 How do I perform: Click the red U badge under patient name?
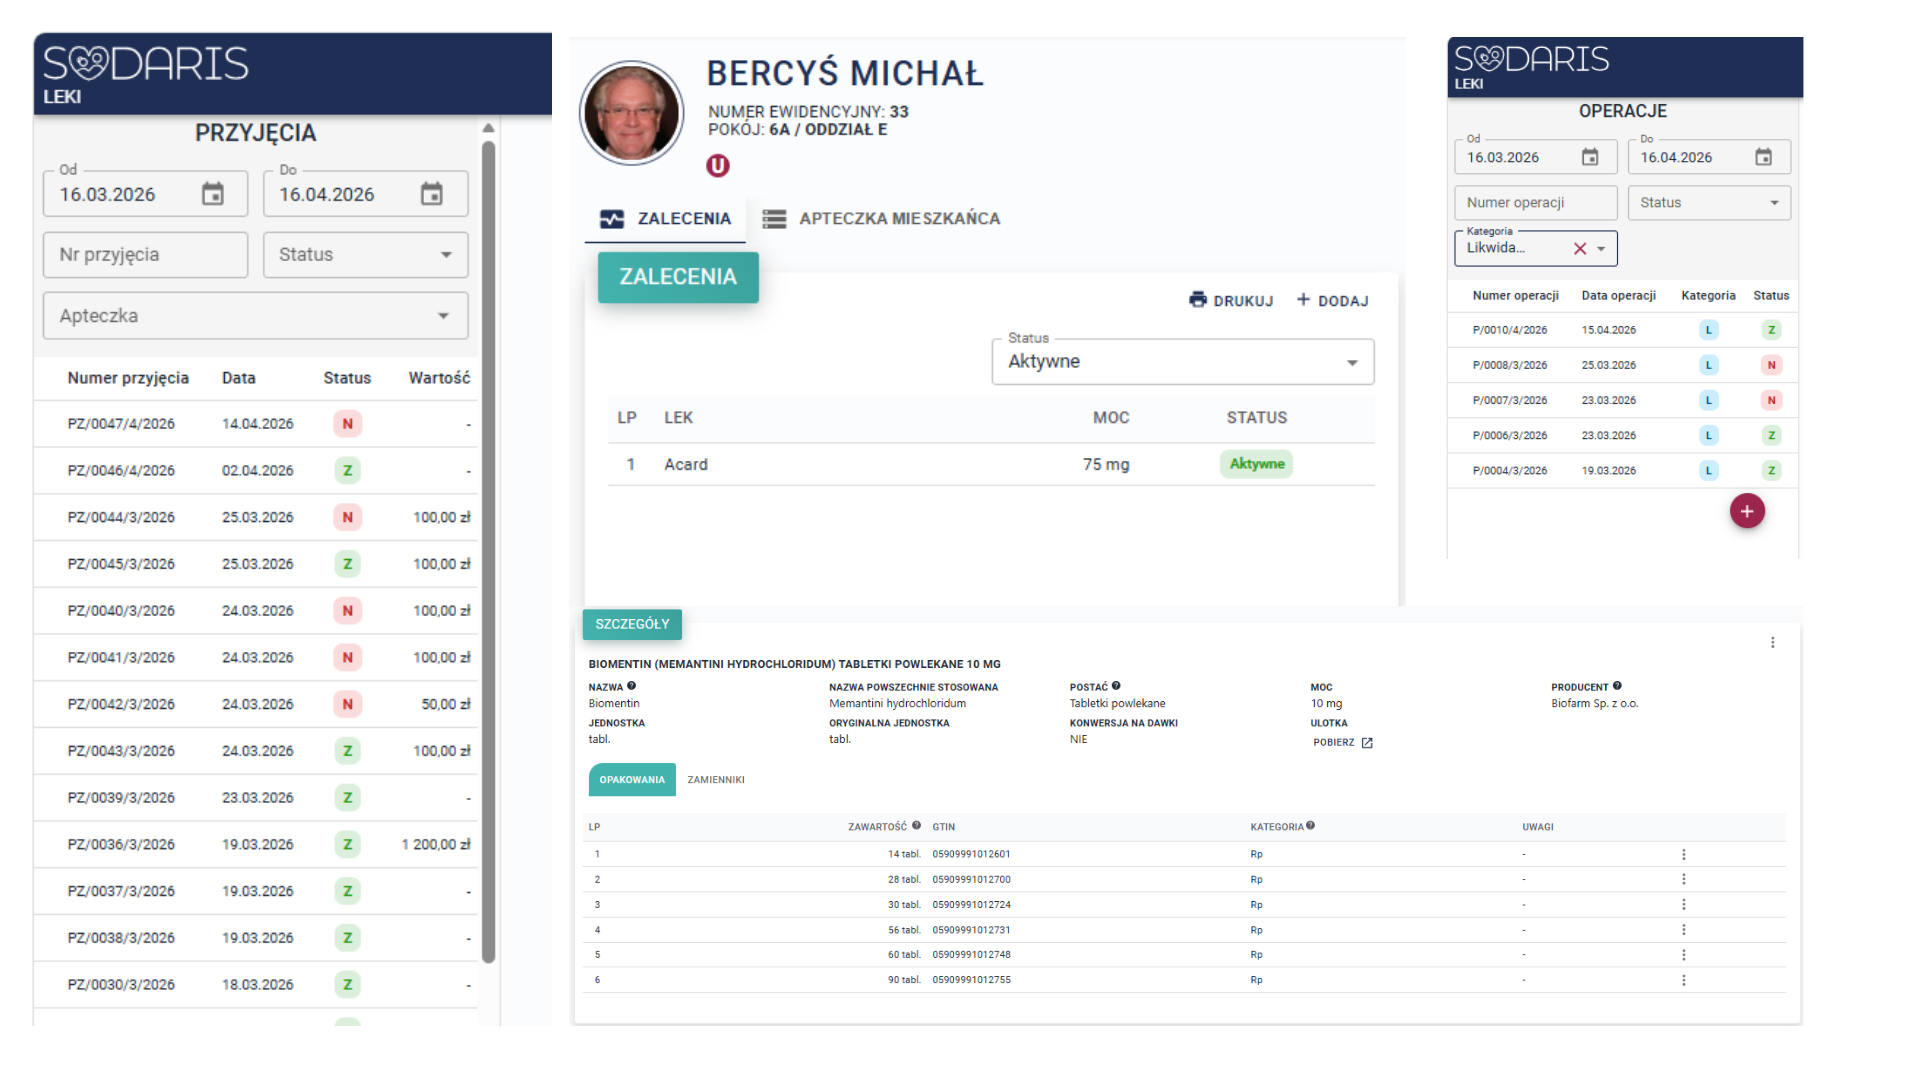coord(718,166)
